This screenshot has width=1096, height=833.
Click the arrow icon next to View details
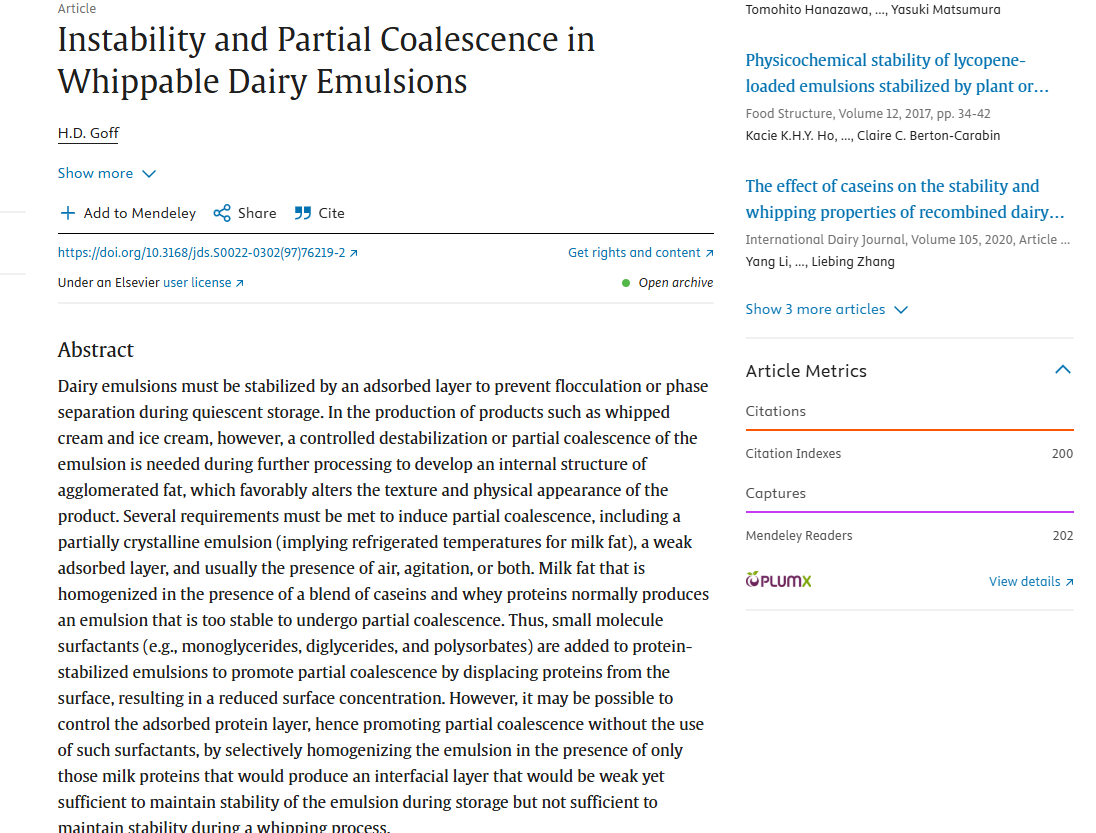(x=1069, y=582)
